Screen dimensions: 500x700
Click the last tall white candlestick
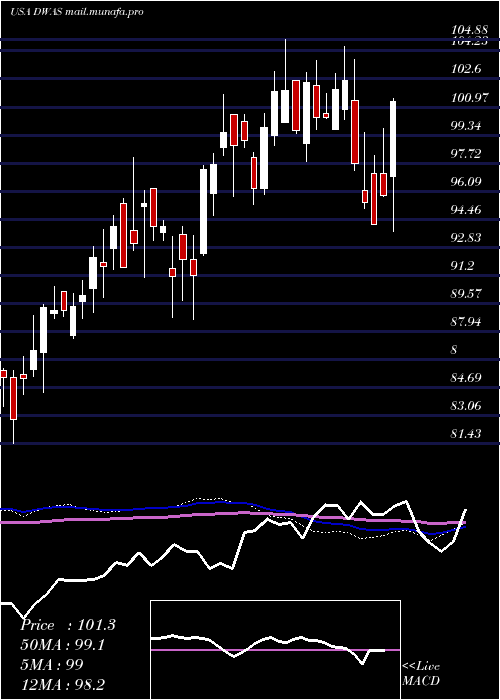(393, 139)
